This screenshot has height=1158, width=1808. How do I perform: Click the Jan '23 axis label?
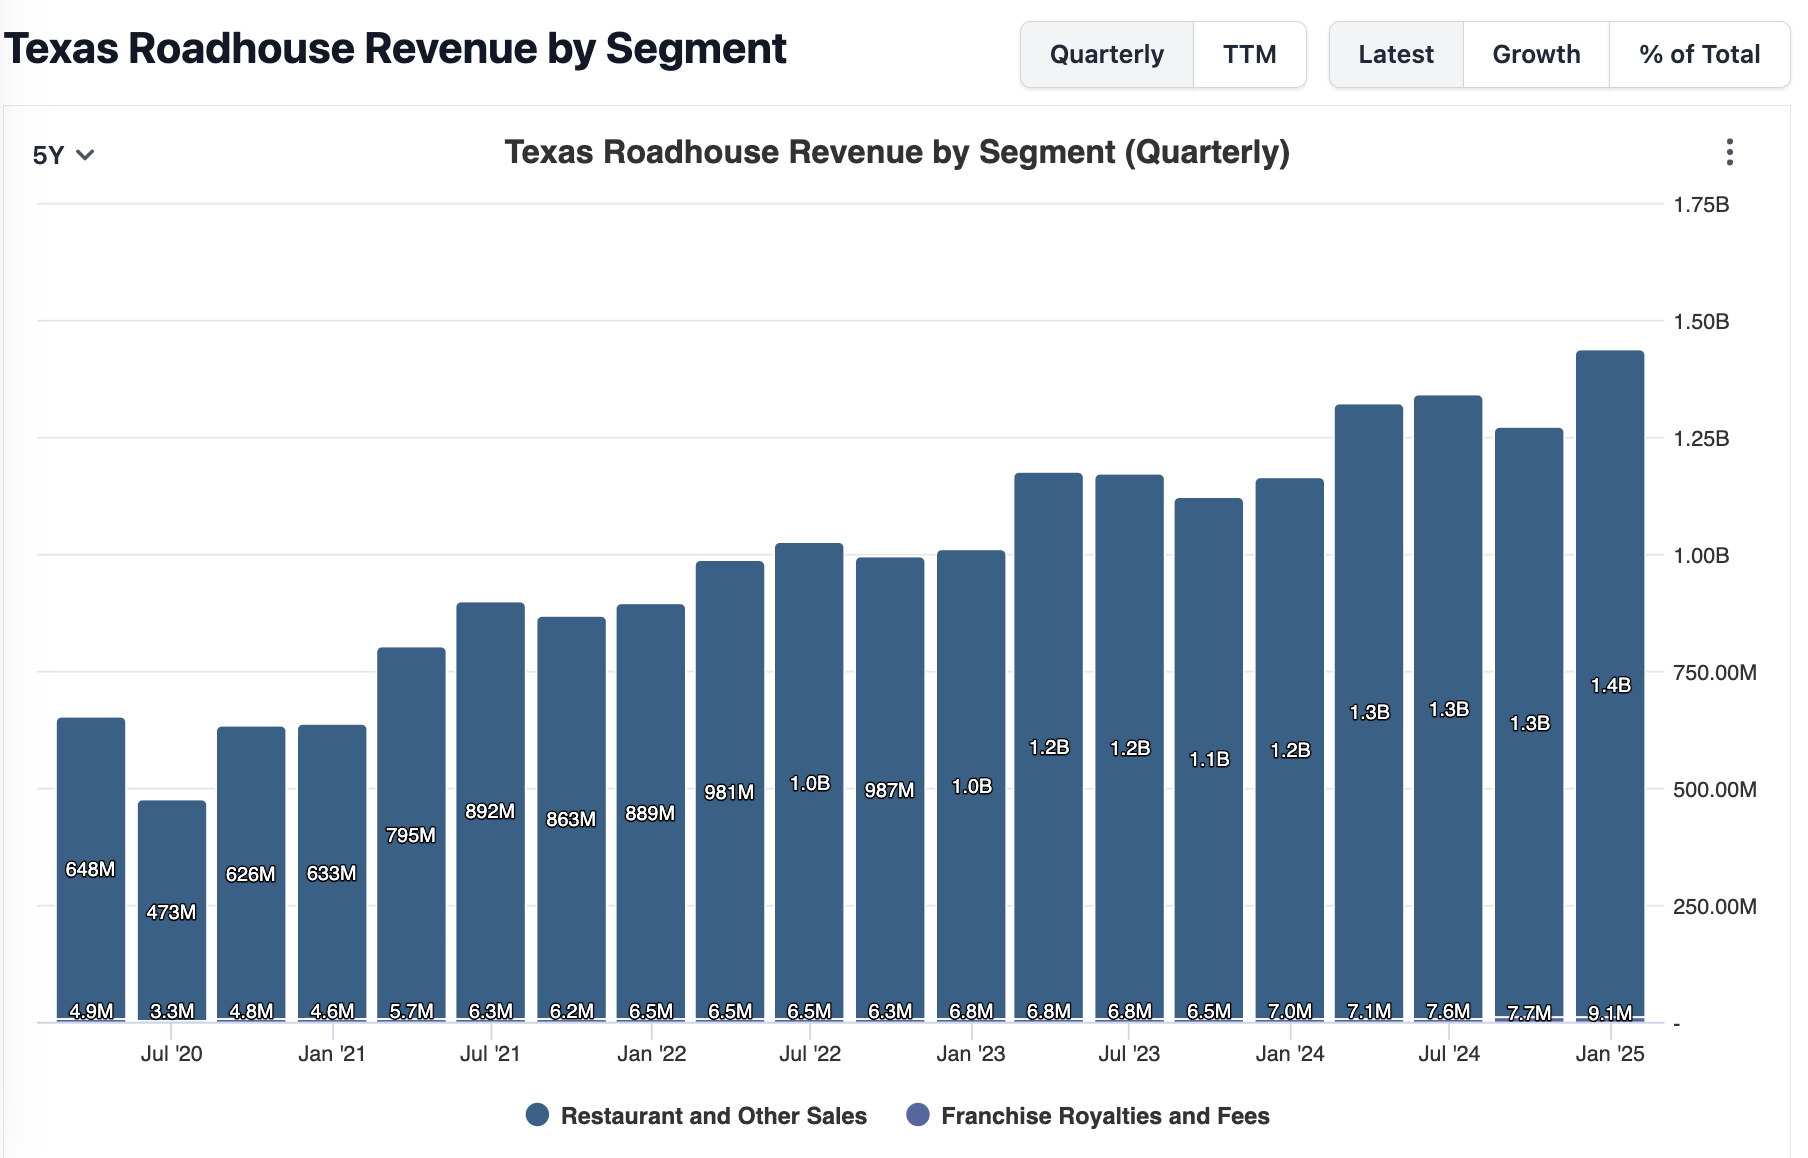coord(970,1053)
